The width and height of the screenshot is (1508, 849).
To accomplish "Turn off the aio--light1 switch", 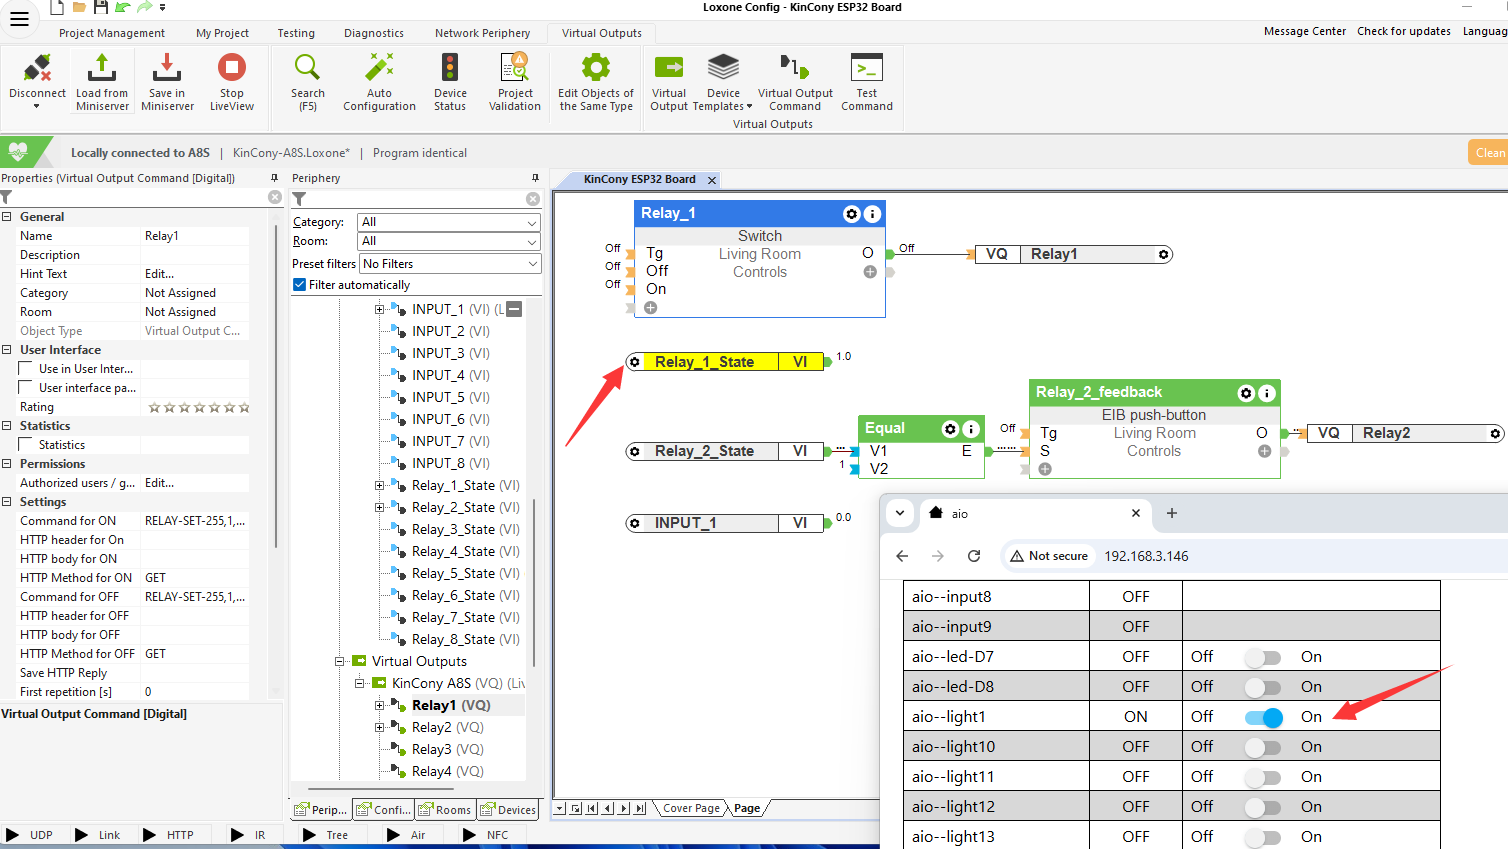I will [x=1263, y=717].
